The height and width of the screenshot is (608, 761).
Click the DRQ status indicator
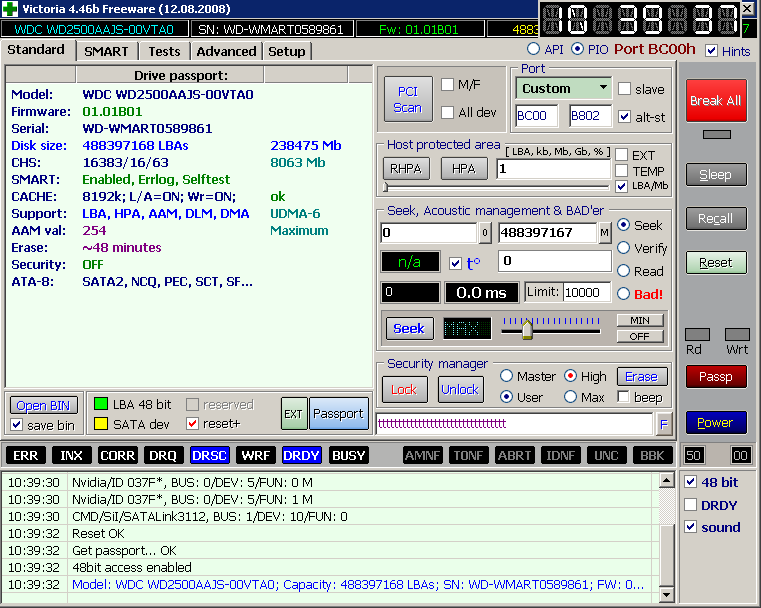(163, 456)
